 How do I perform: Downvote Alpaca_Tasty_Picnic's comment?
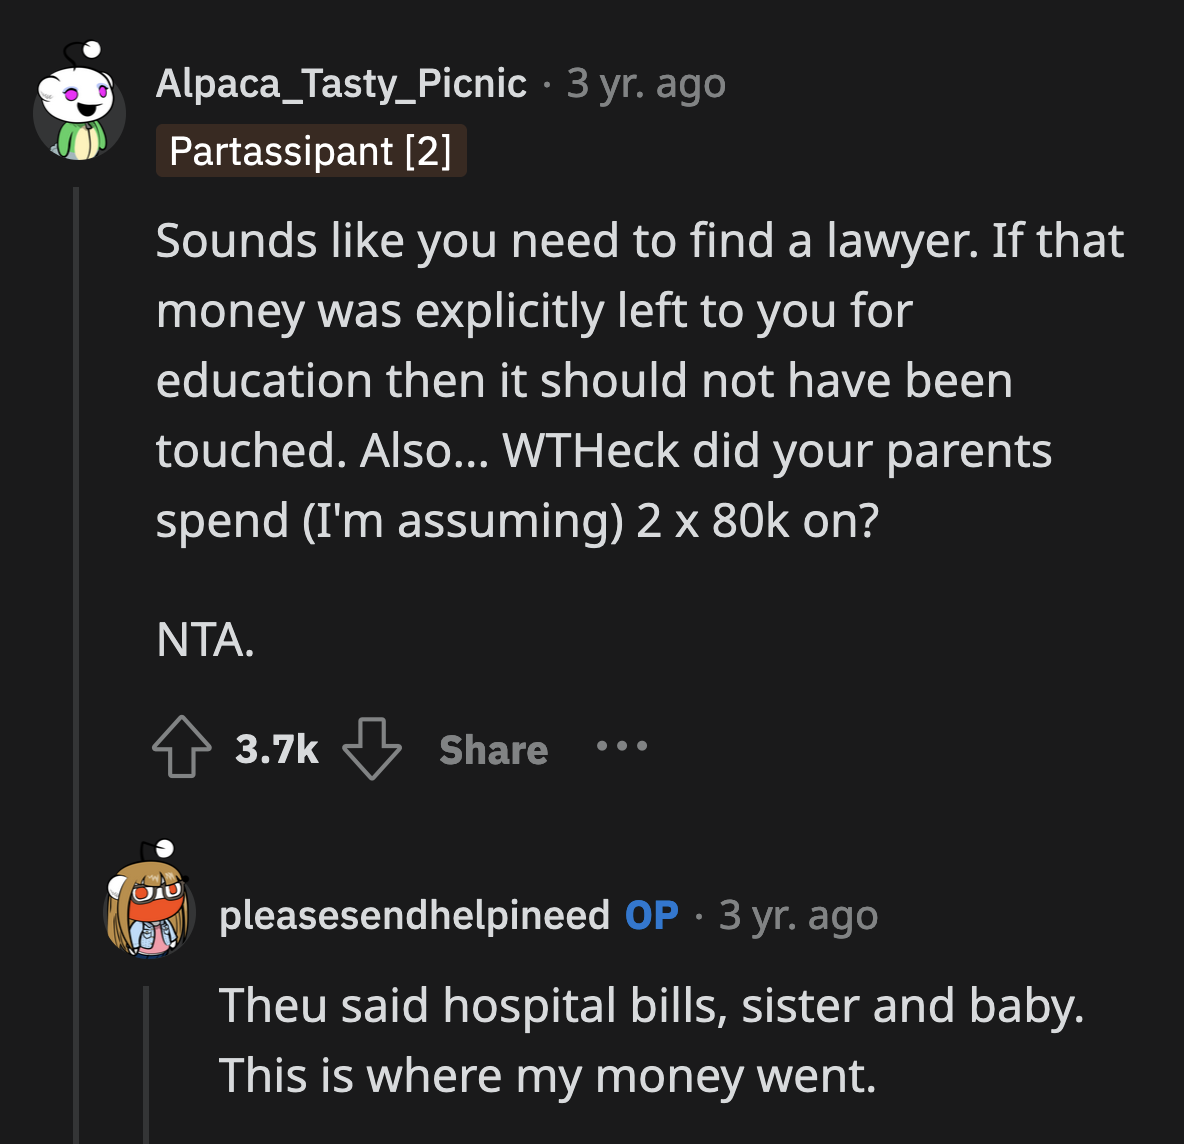(x=371, y=751)
